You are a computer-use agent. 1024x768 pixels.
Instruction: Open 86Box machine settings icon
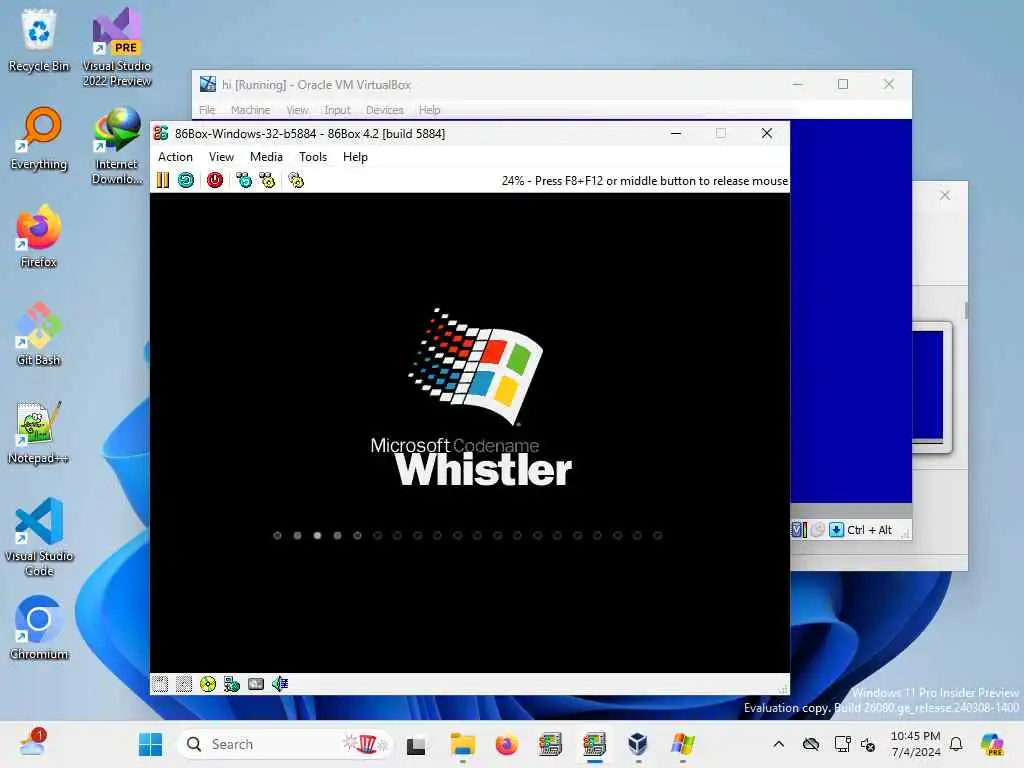tap(296, 180)
